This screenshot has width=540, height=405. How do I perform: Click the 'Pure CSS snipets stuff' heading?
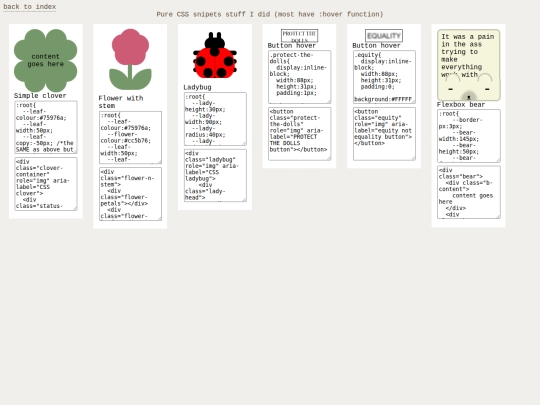pyautogui.click(x=270, y=14)
